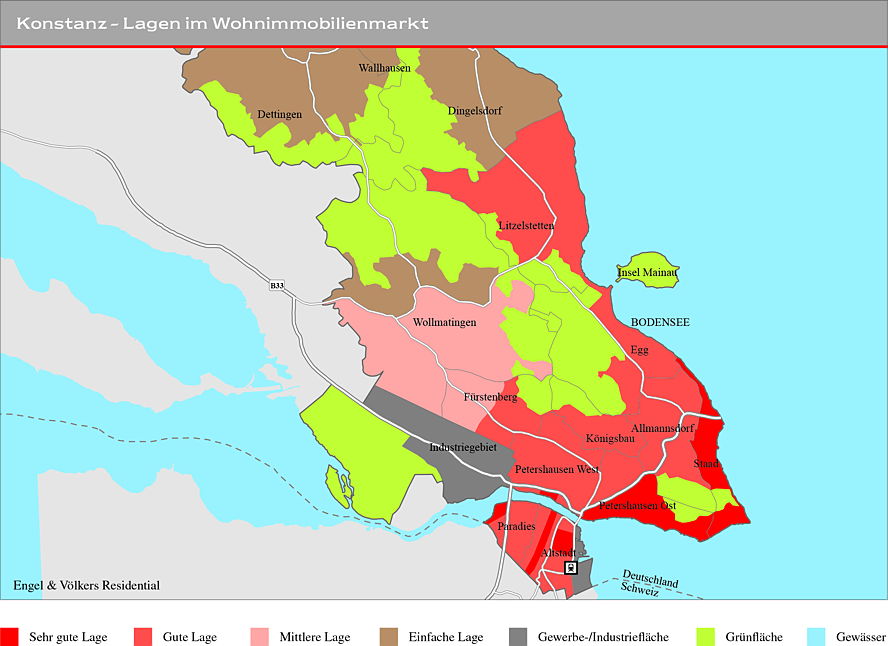Select the Petershausen West label
This screenshot has width=888, height=646.
557,469
